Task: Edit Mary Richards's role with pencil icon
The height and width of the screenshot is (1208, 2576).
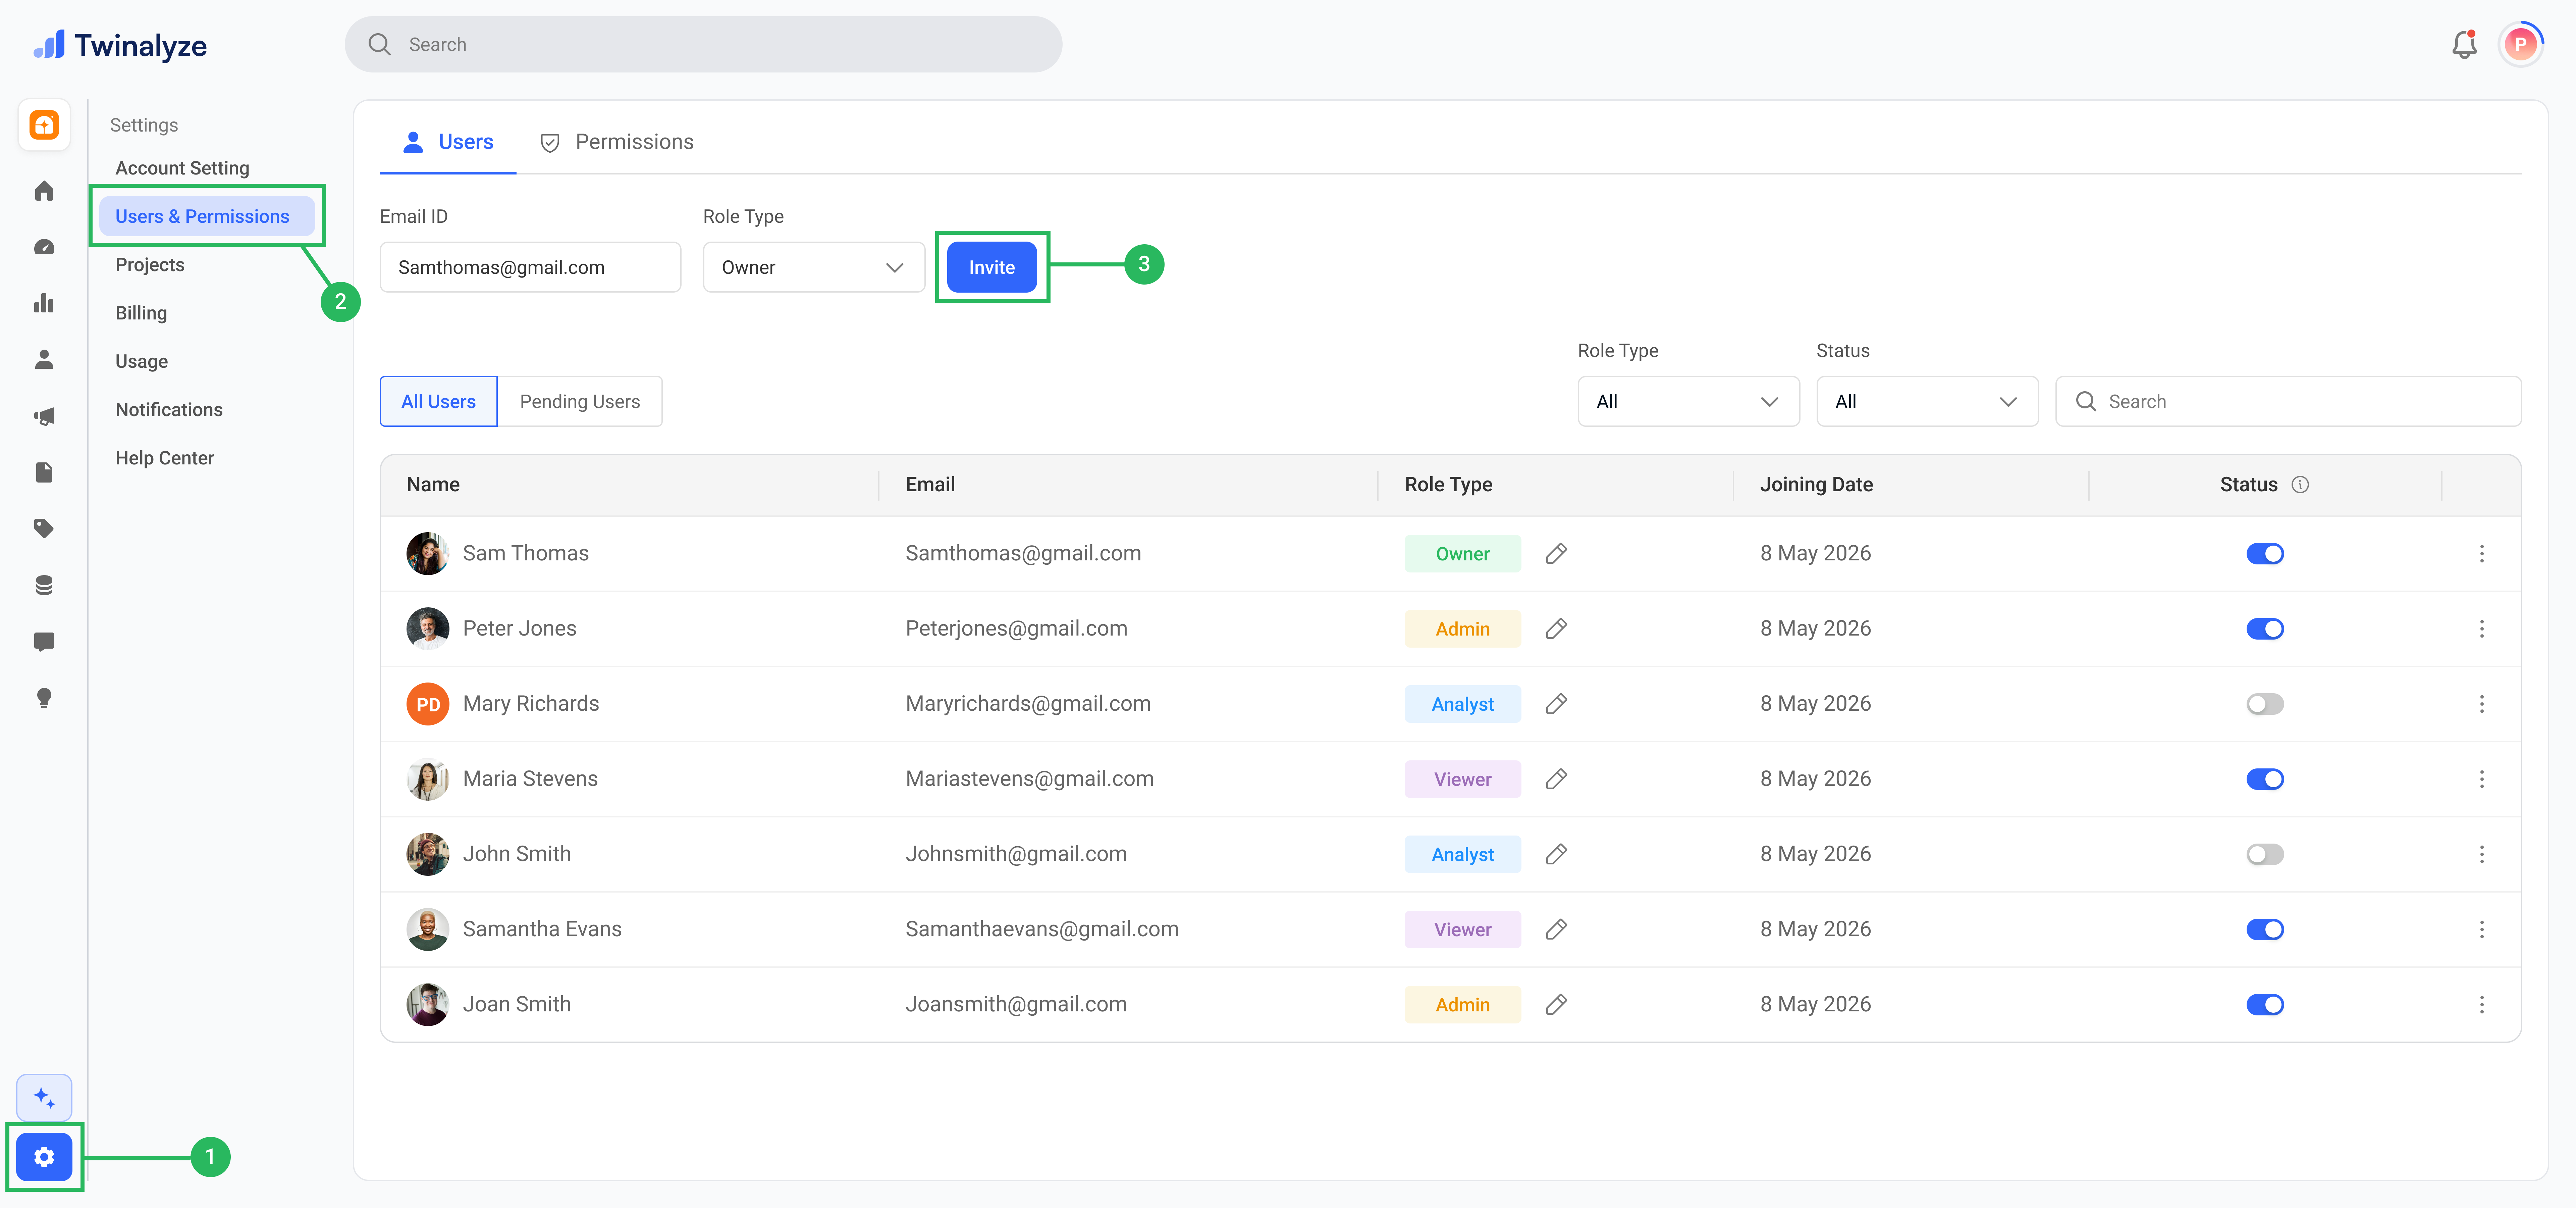Action: (x=1556, y=704)
